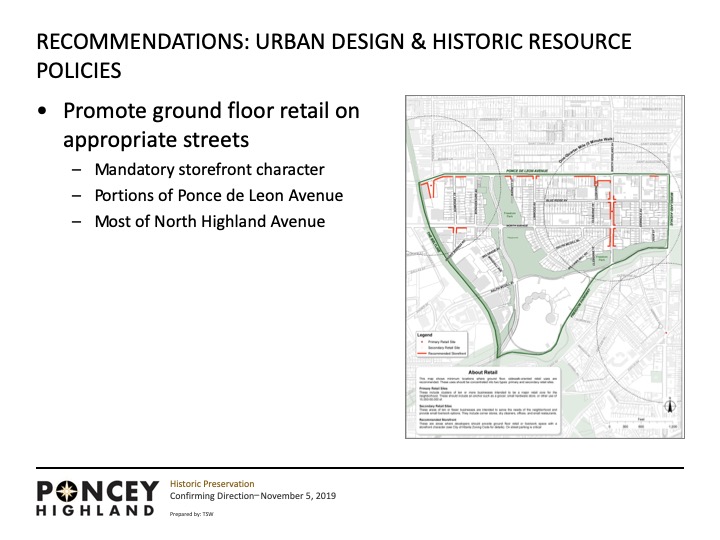Click the PONCEY logo word
720x540 pixels.
coord(97,491)
